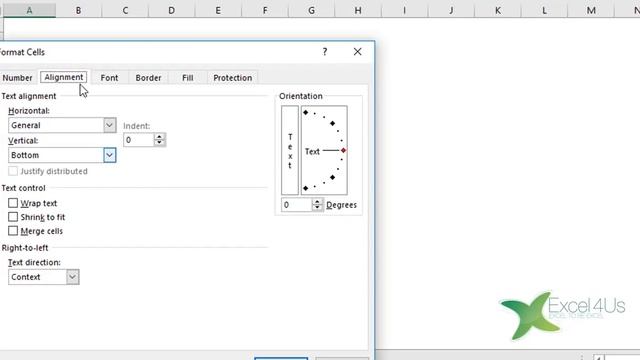The width and height of the screenshot is (640, 360).
Task: Increase the Indent spinner value
Action: coord(160,137)
